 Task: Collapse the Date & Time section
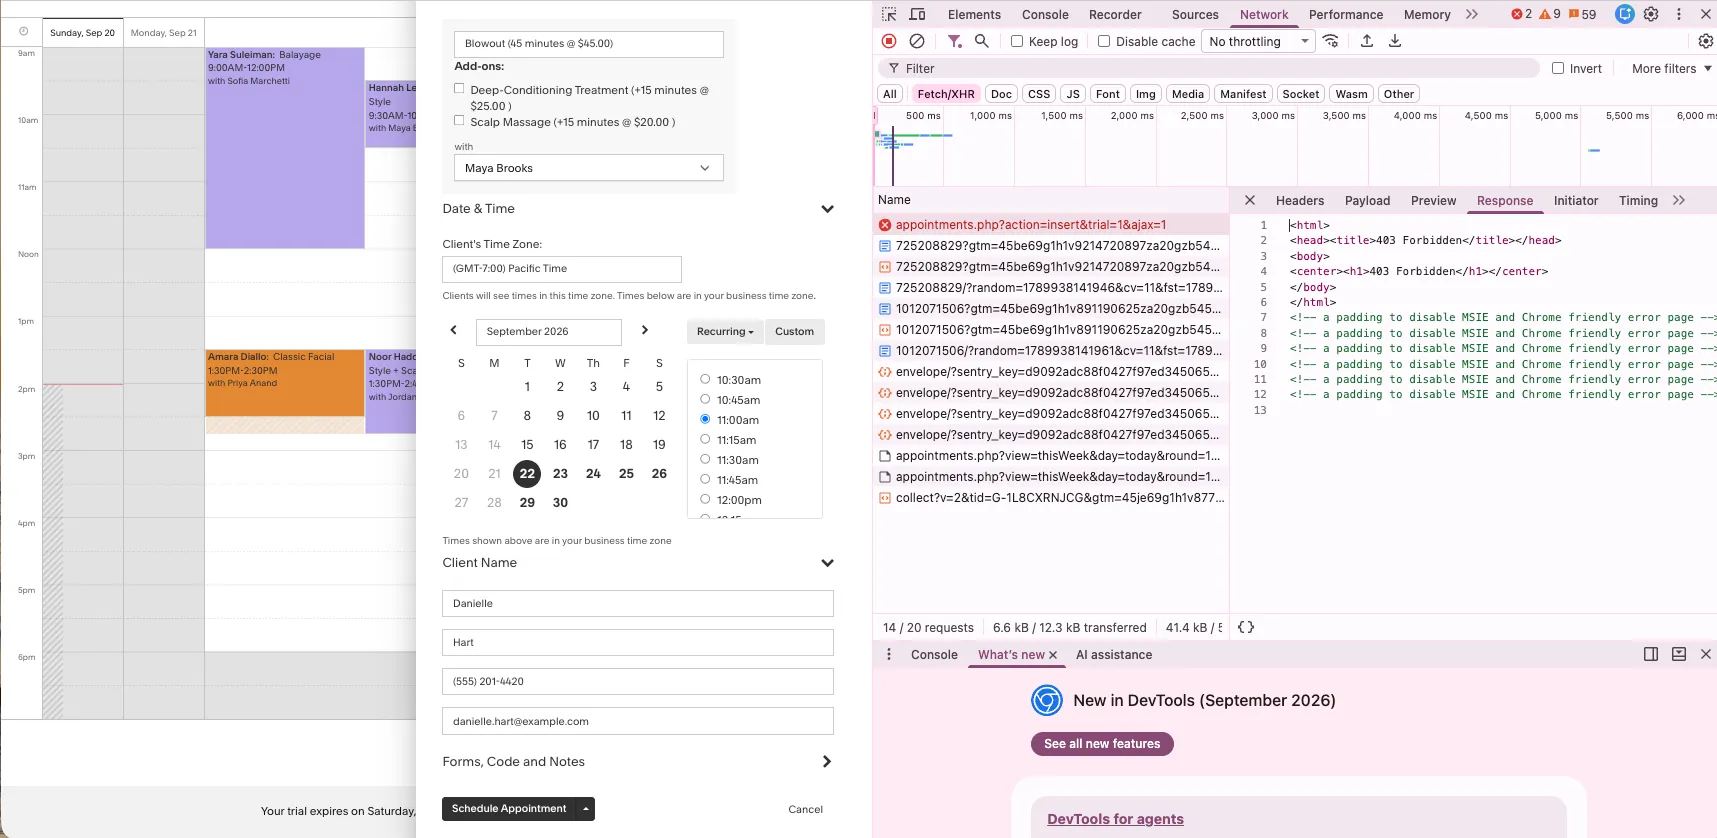[827, 209]
